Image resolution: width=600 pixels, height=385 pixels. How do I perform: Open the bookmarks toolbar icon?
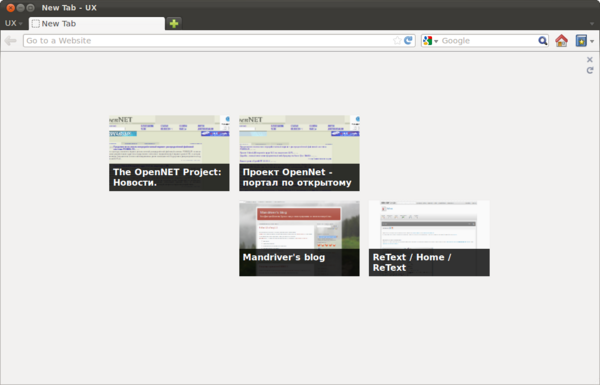[581, 41]
